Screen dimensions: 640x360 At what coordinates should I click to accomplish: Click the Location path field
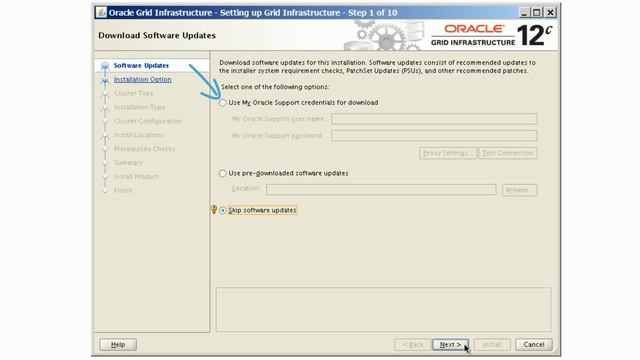[381, 189]
